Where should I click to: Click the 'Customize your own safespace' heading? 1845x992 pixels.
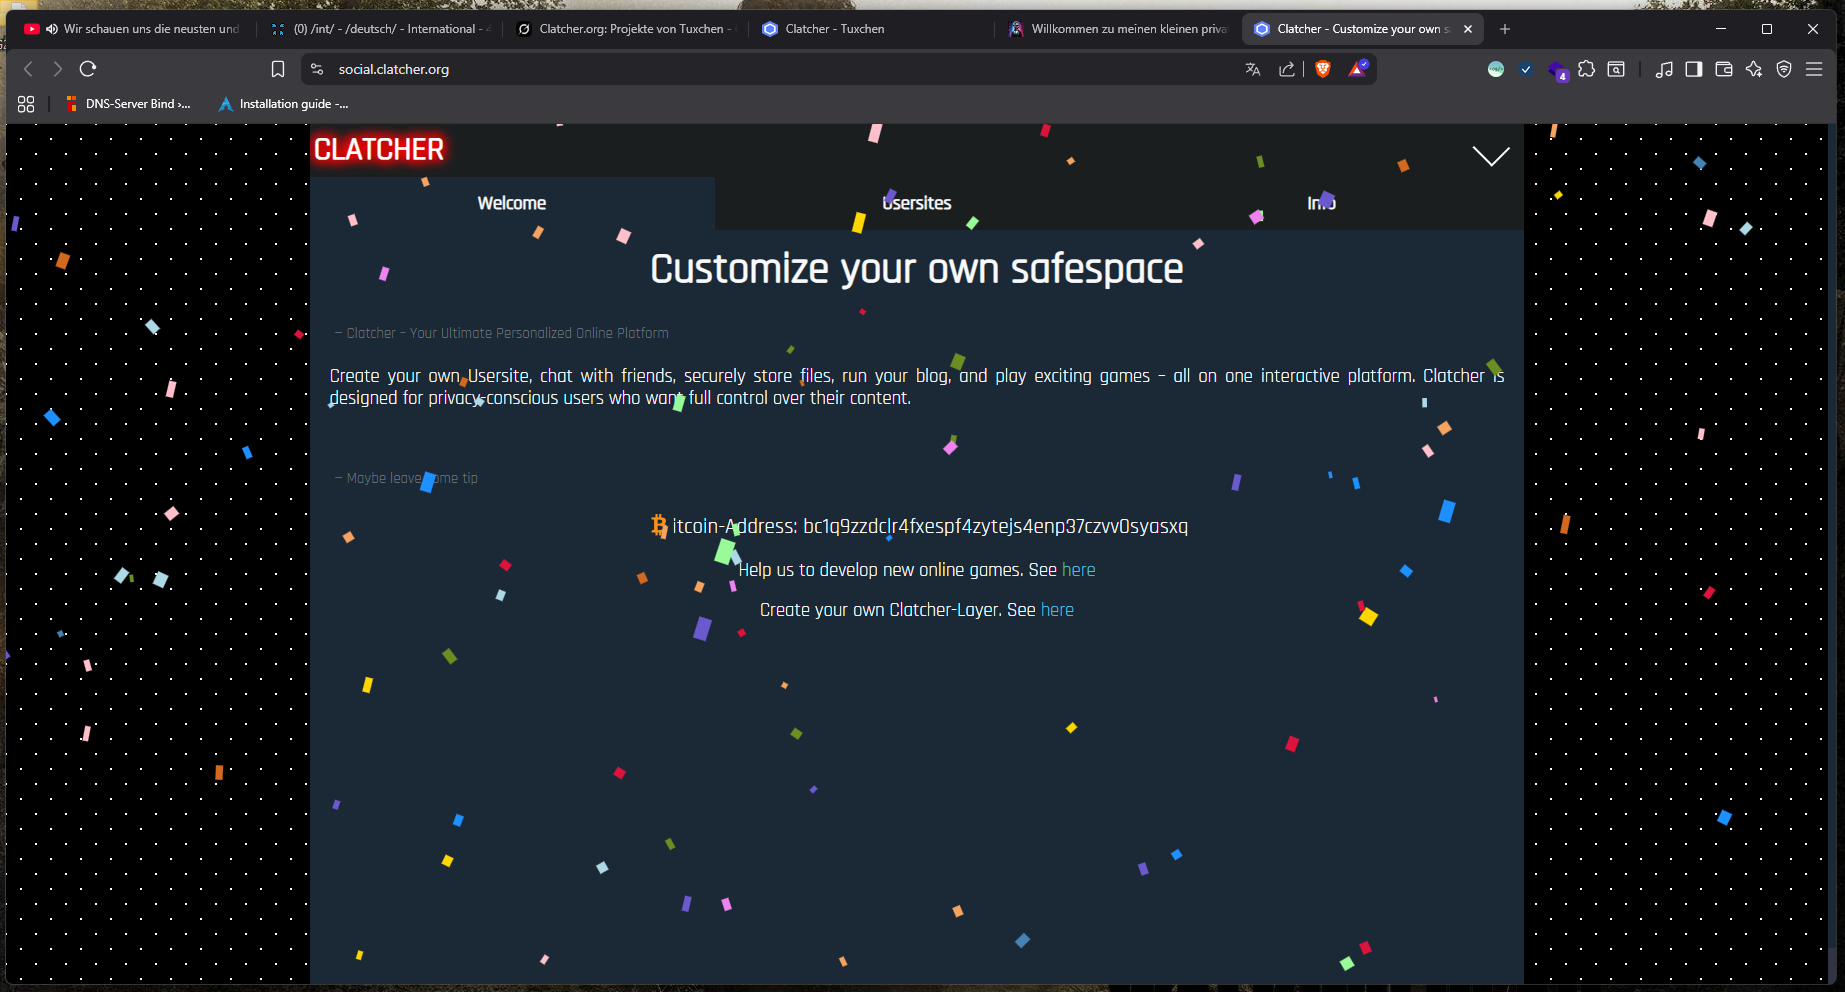click(x=917, y=269)
